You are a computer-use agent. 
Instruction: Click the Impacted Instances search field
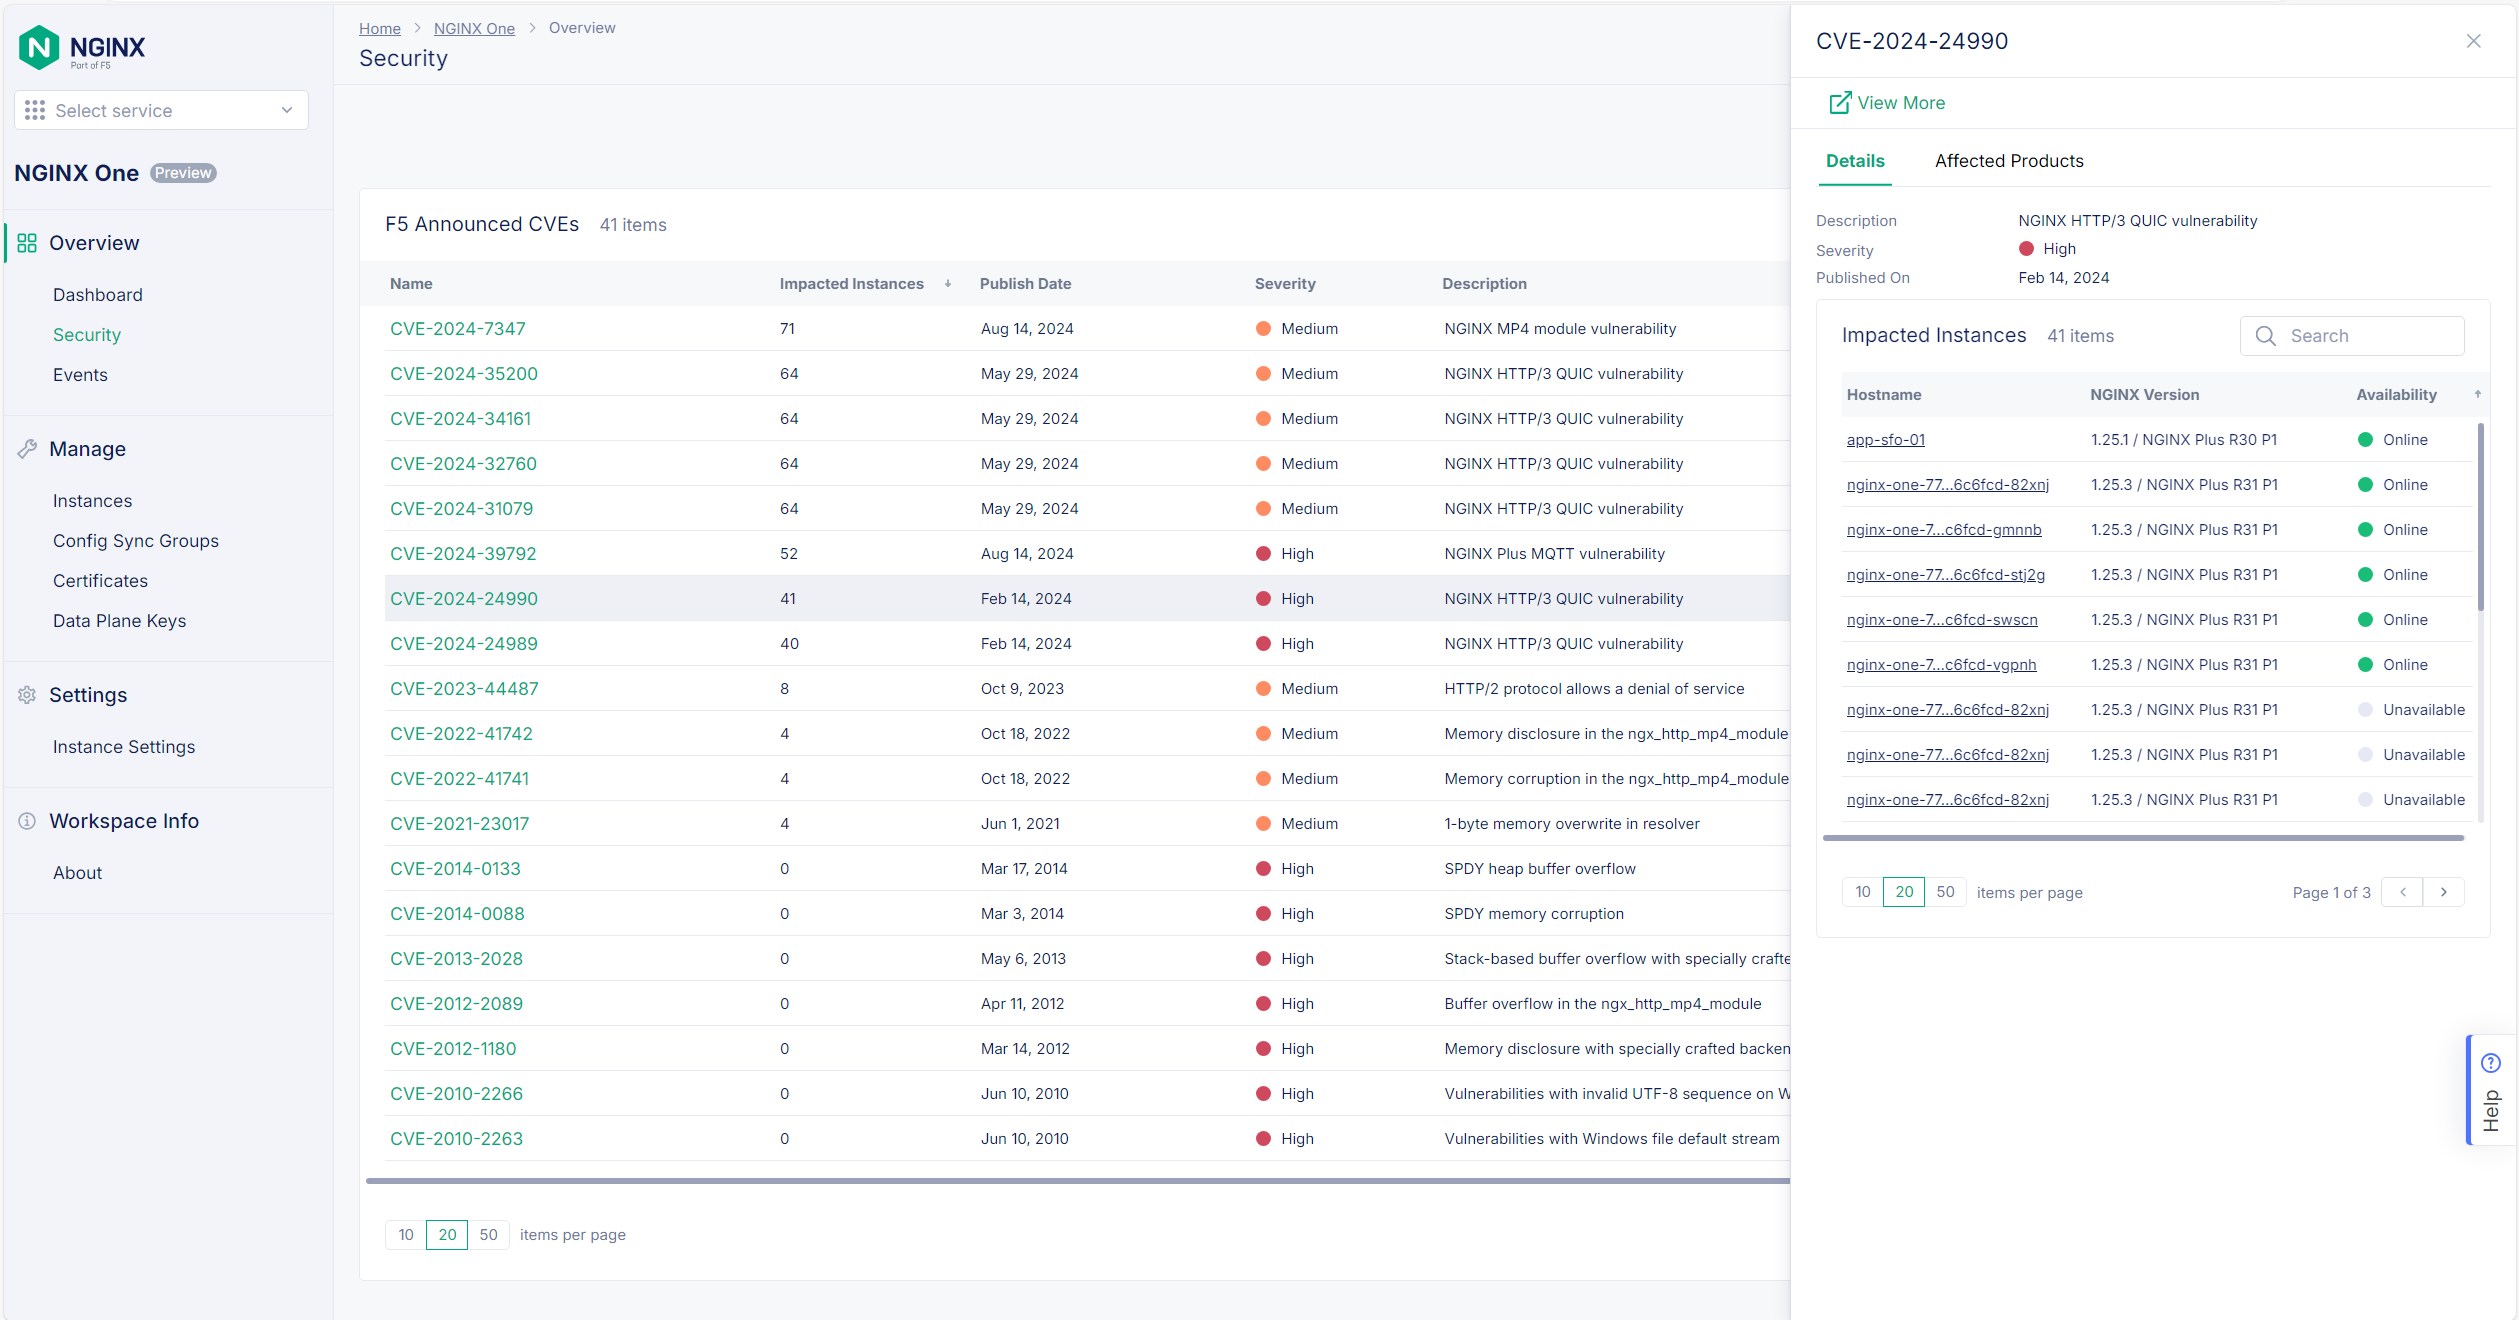point(2351,336)
